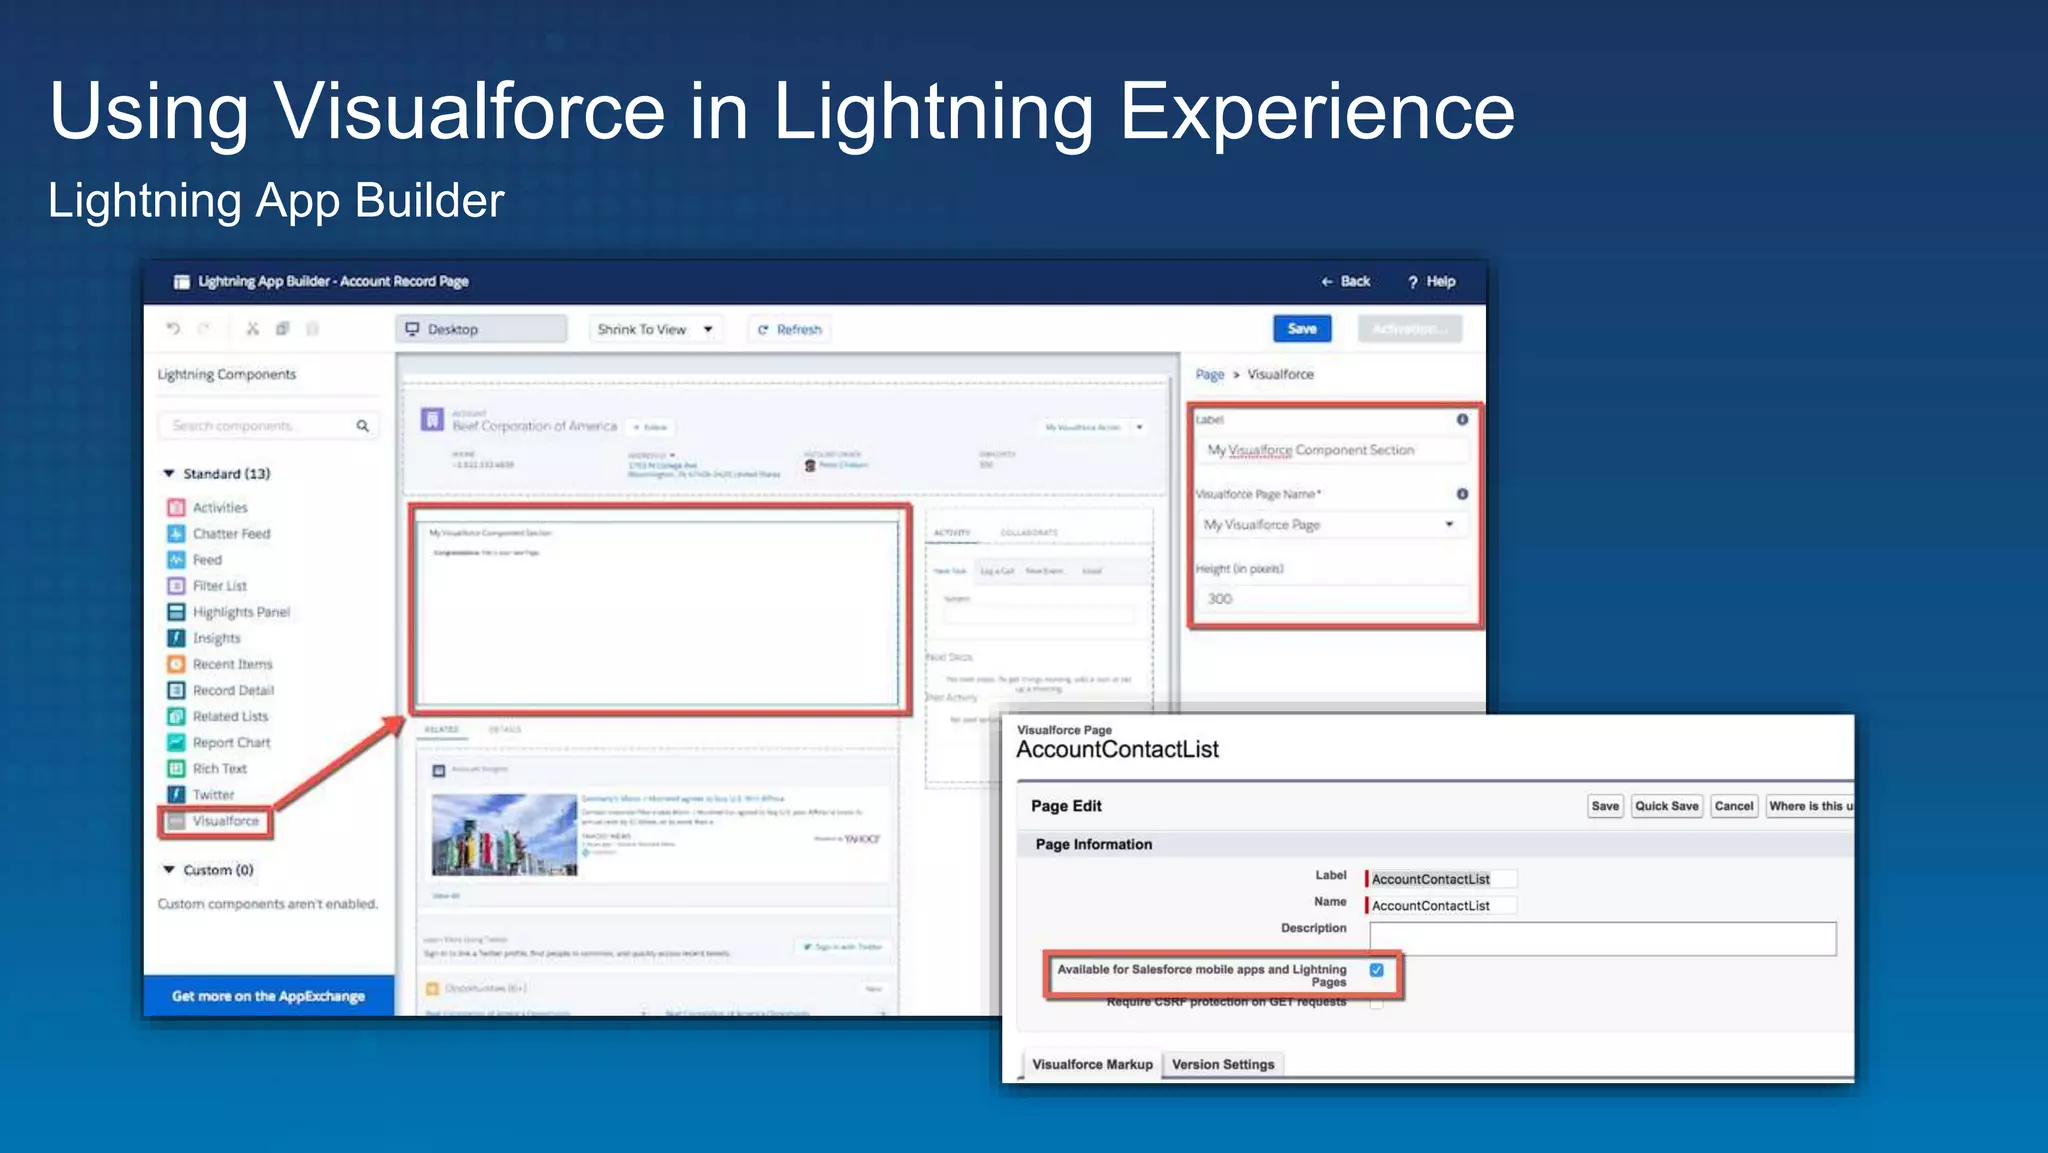Screen dimensions: 2048x1153
Task: Click the Label input in properties panel
Action: click(x=1333, y=450)
